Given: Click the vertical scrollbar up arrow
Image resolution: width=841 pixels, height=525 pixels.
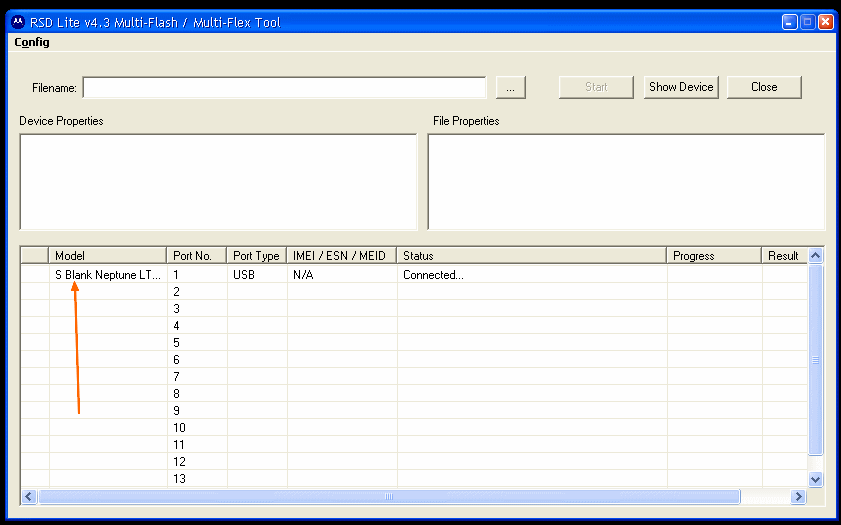Looking at the screenshot, I should pos(815,255).
